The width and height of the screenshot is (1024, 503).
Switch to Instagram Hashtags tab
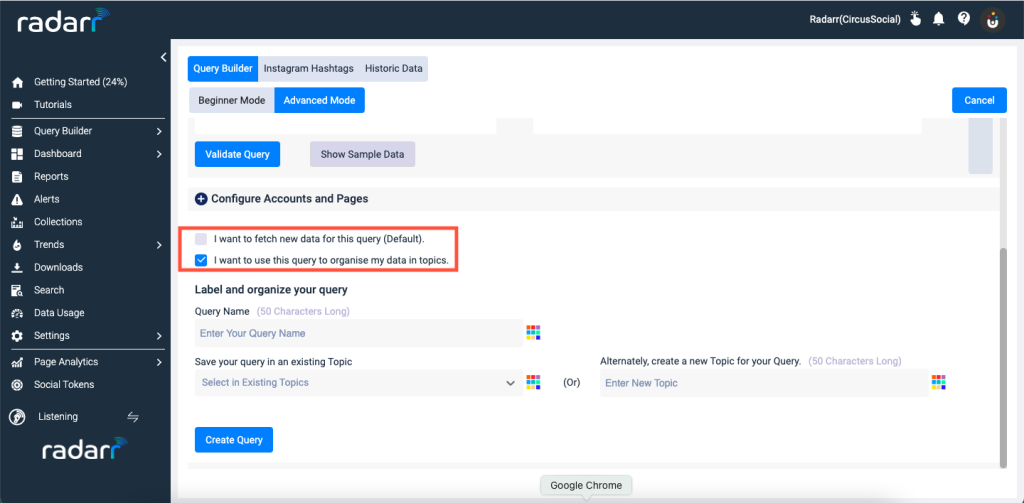click(x=309, y=69)
